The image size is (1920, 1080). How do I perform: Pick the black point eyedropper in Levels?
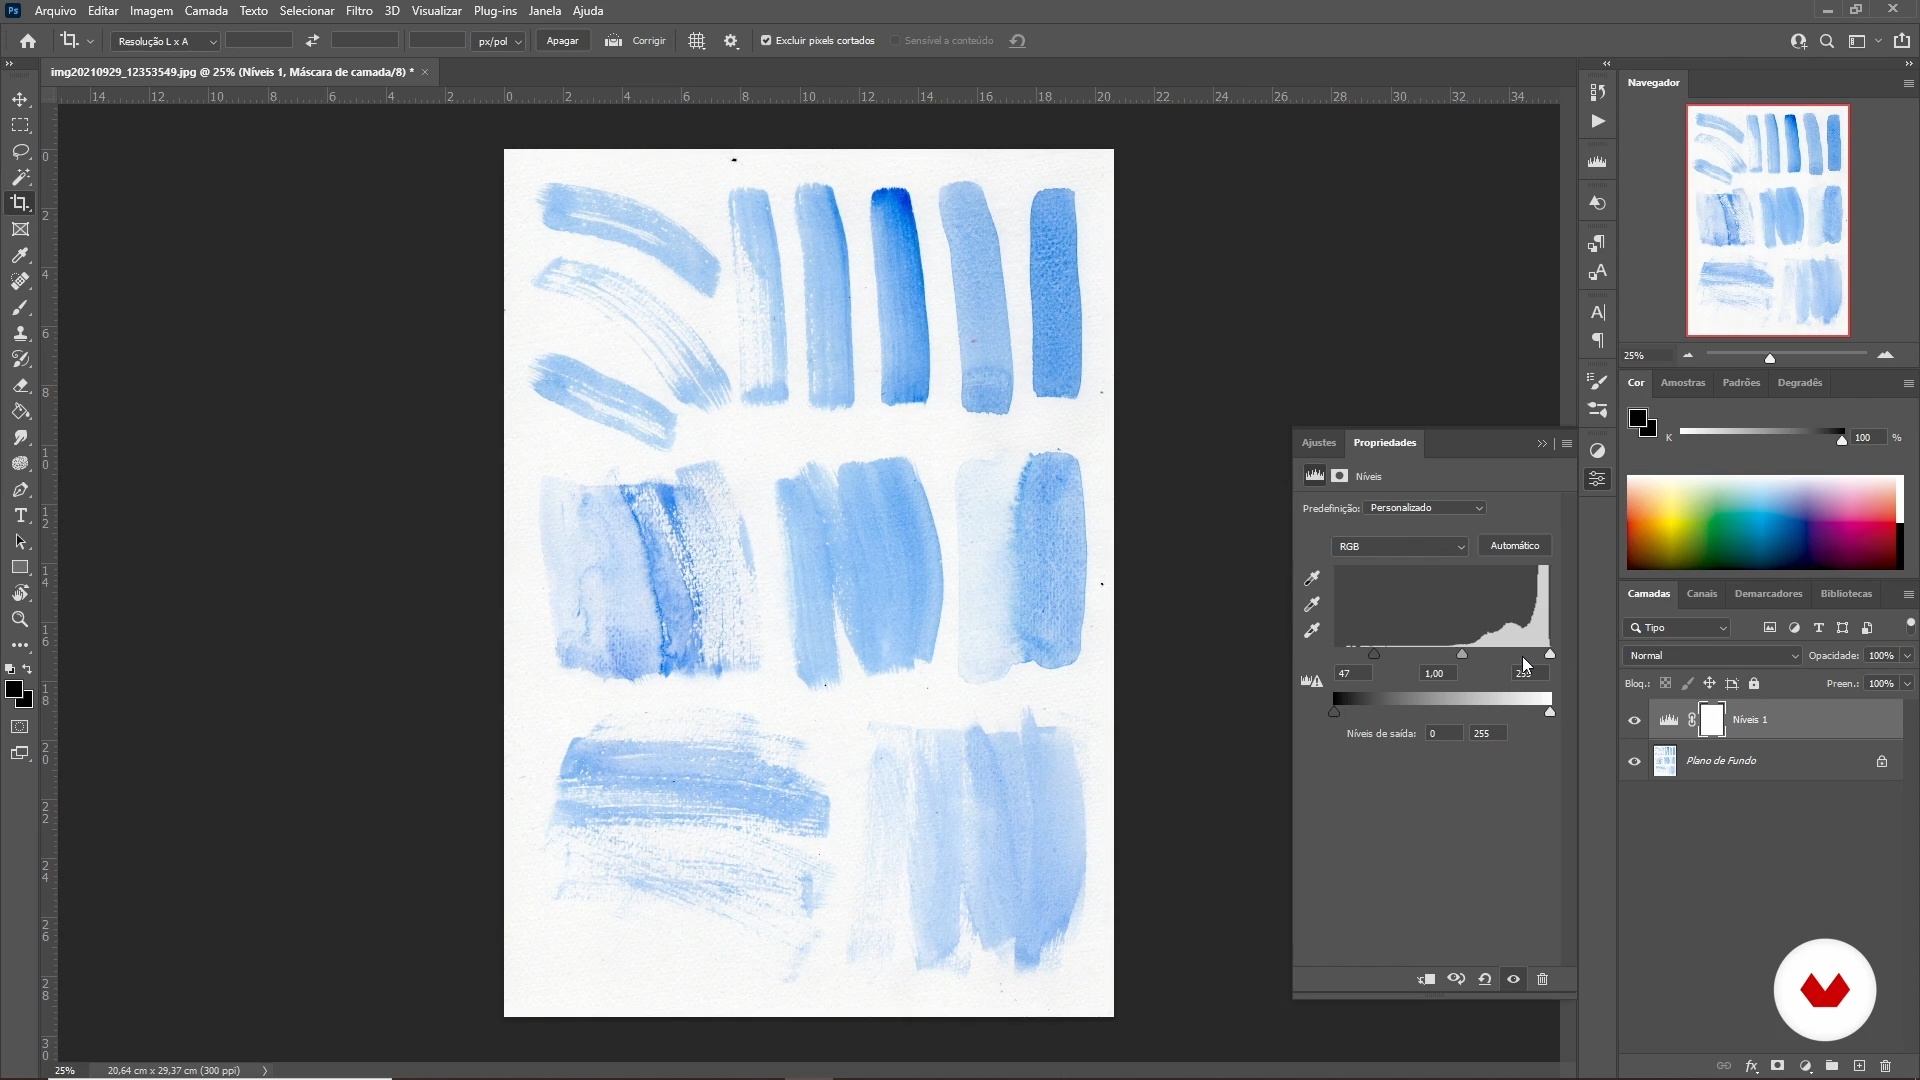tap(1312, 579)
